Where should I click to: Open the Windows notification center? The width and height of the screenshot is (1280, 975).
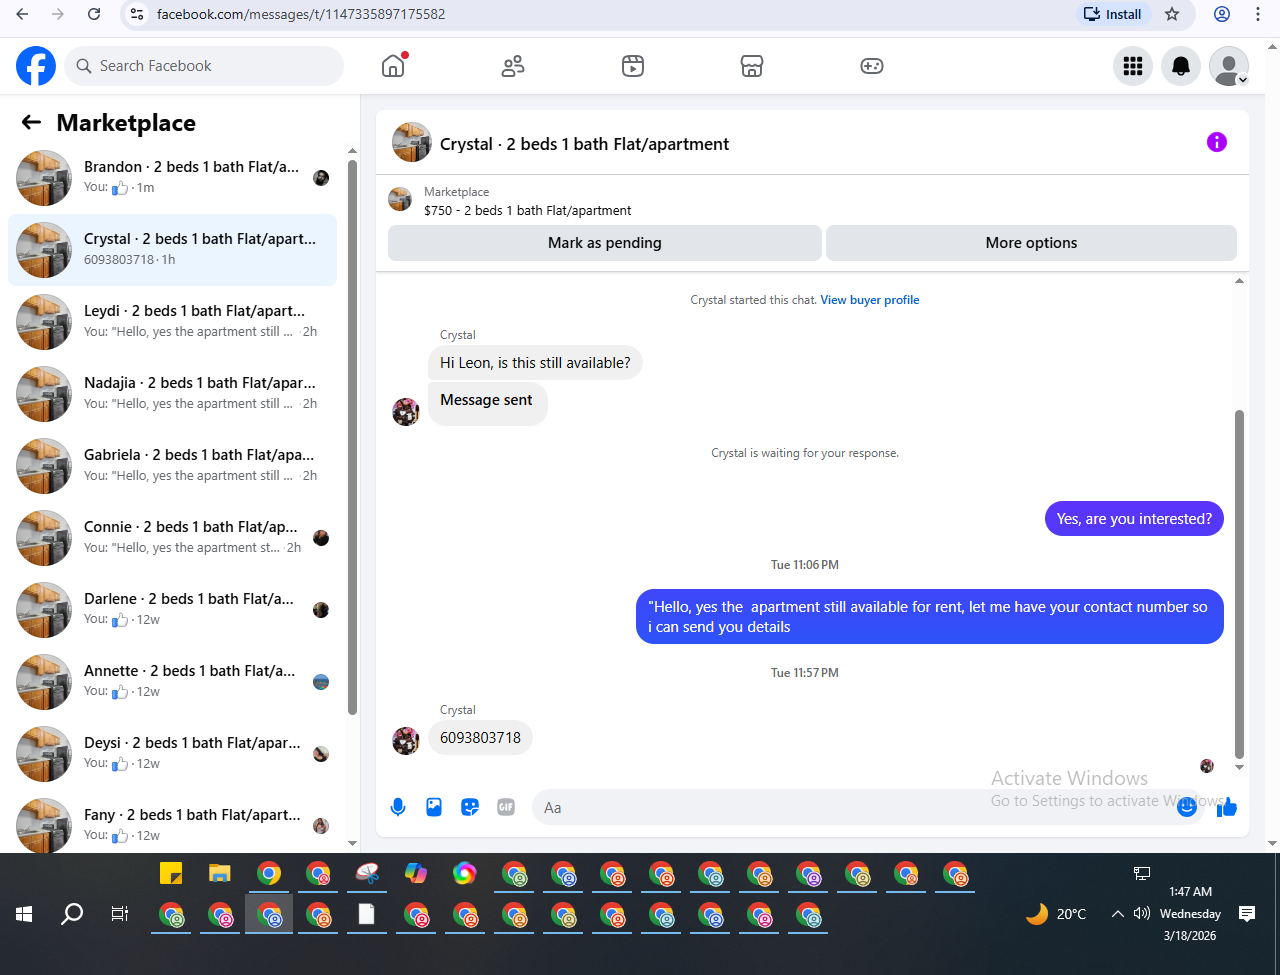tap(1247, 913)
